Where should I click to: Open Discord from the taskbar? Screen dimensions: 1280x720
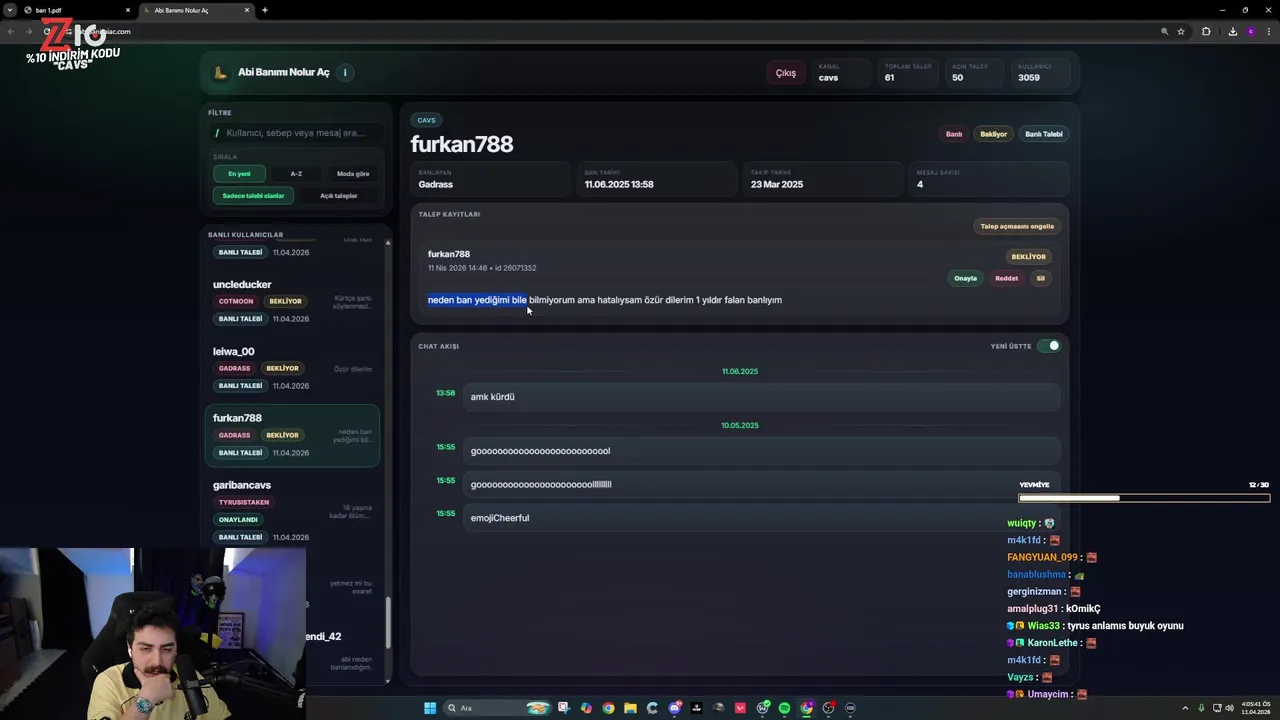pyautogui.click(x=675, y=708)
